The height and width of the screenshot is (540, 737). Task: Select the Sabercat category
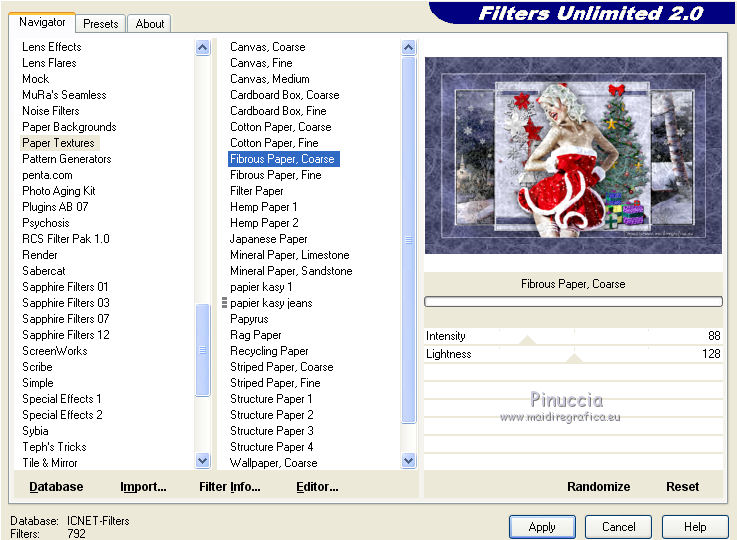44,271
